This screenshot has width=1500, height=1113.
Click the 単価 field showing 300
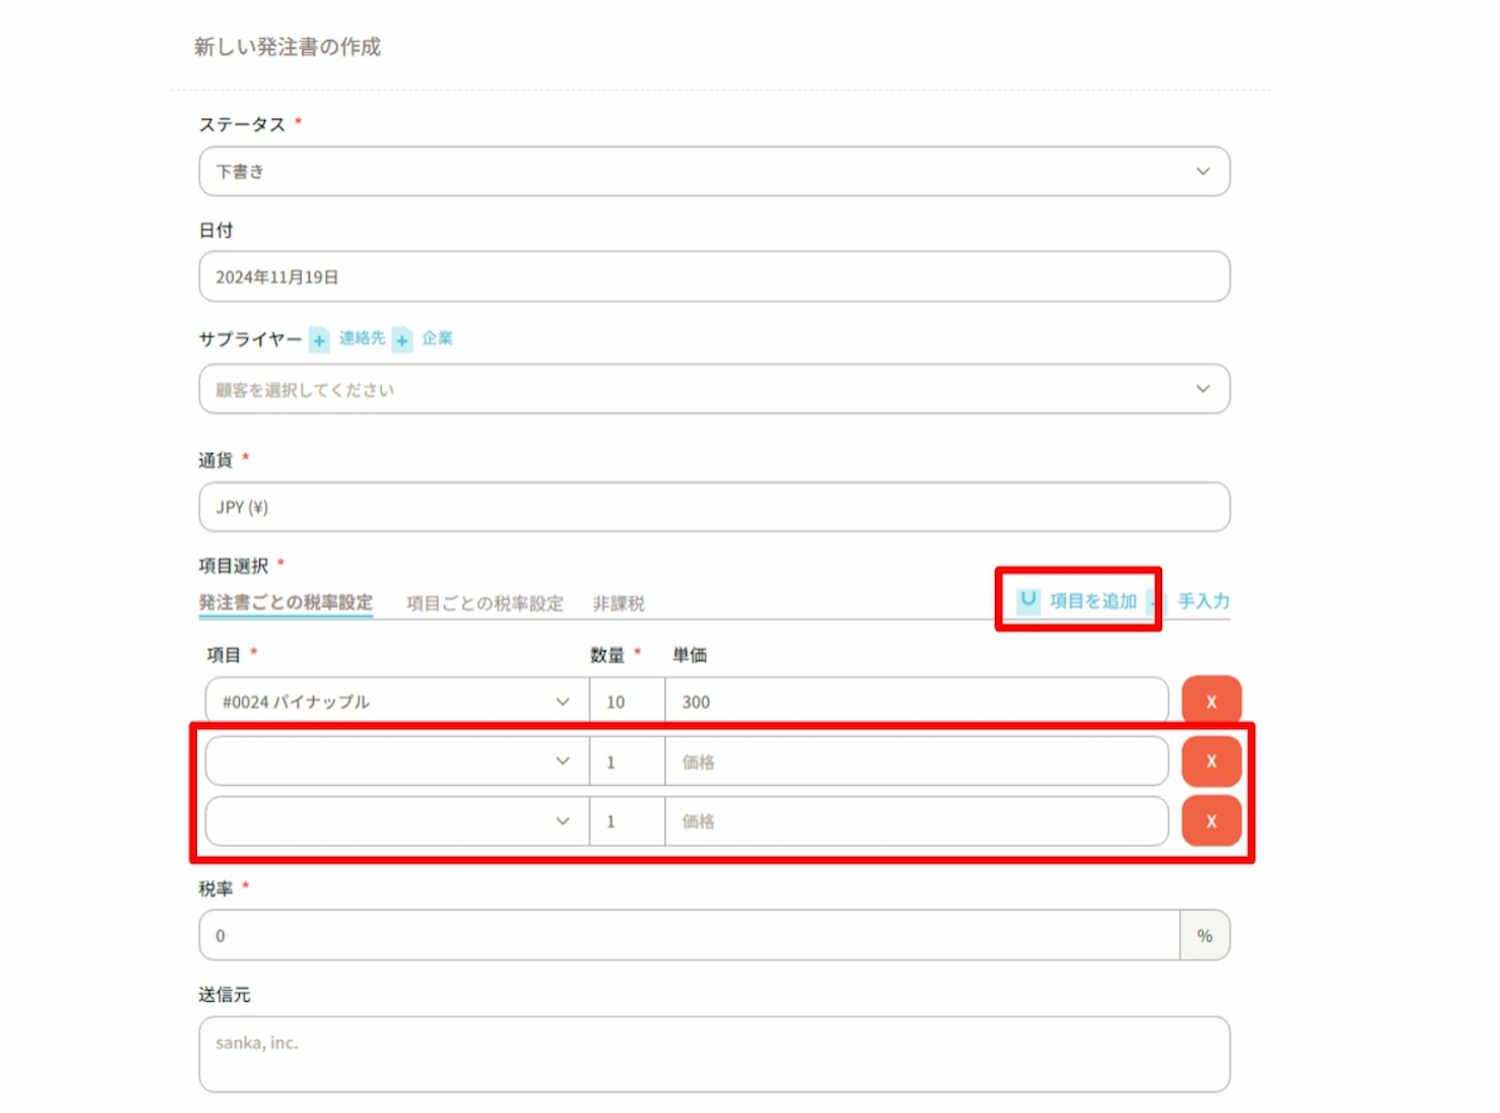pos(915,702)
